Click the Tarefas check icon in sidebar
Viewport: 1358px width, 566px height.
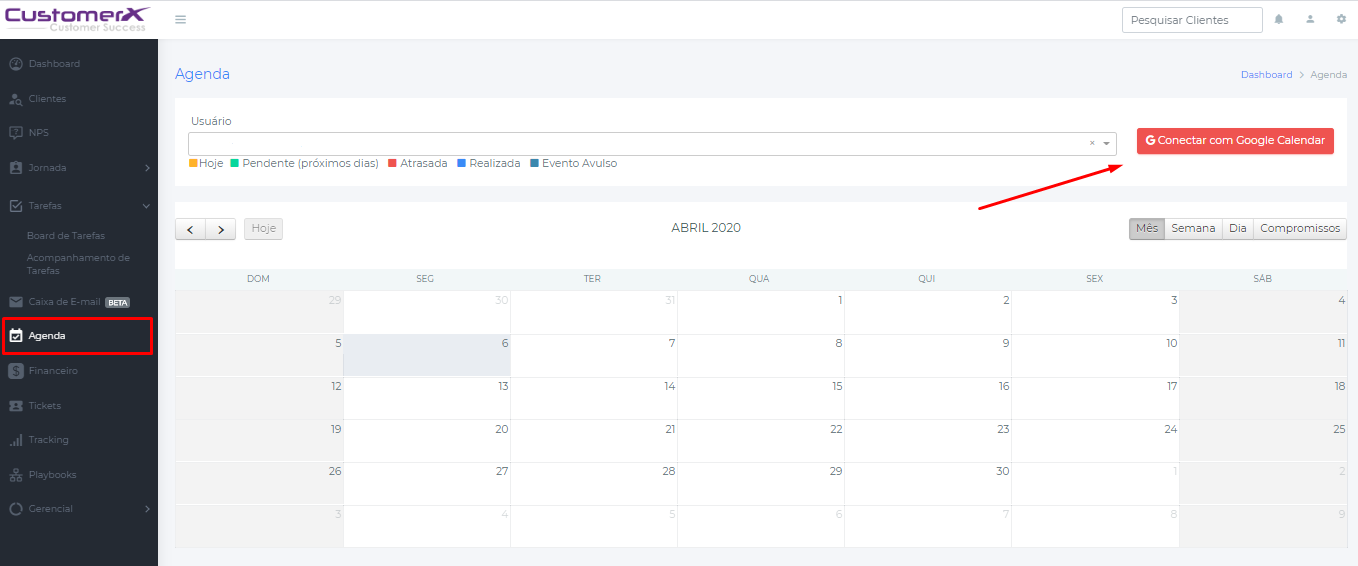click(x=15, y=206)
